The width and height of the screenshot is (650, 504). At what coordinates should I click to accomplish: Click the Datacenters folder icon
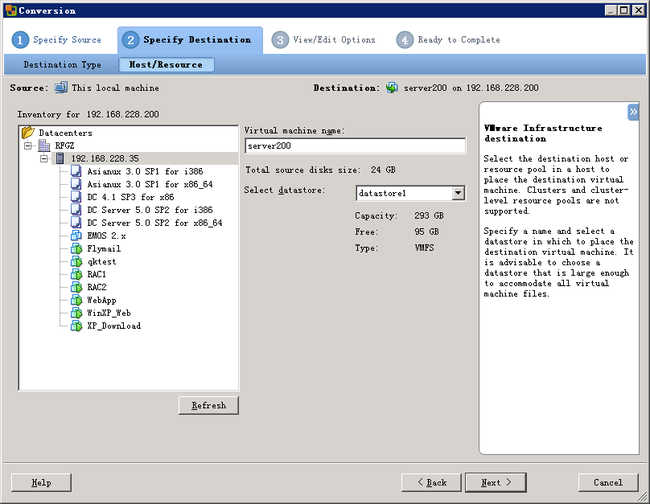pyautogui.click(x=28, y=133)
